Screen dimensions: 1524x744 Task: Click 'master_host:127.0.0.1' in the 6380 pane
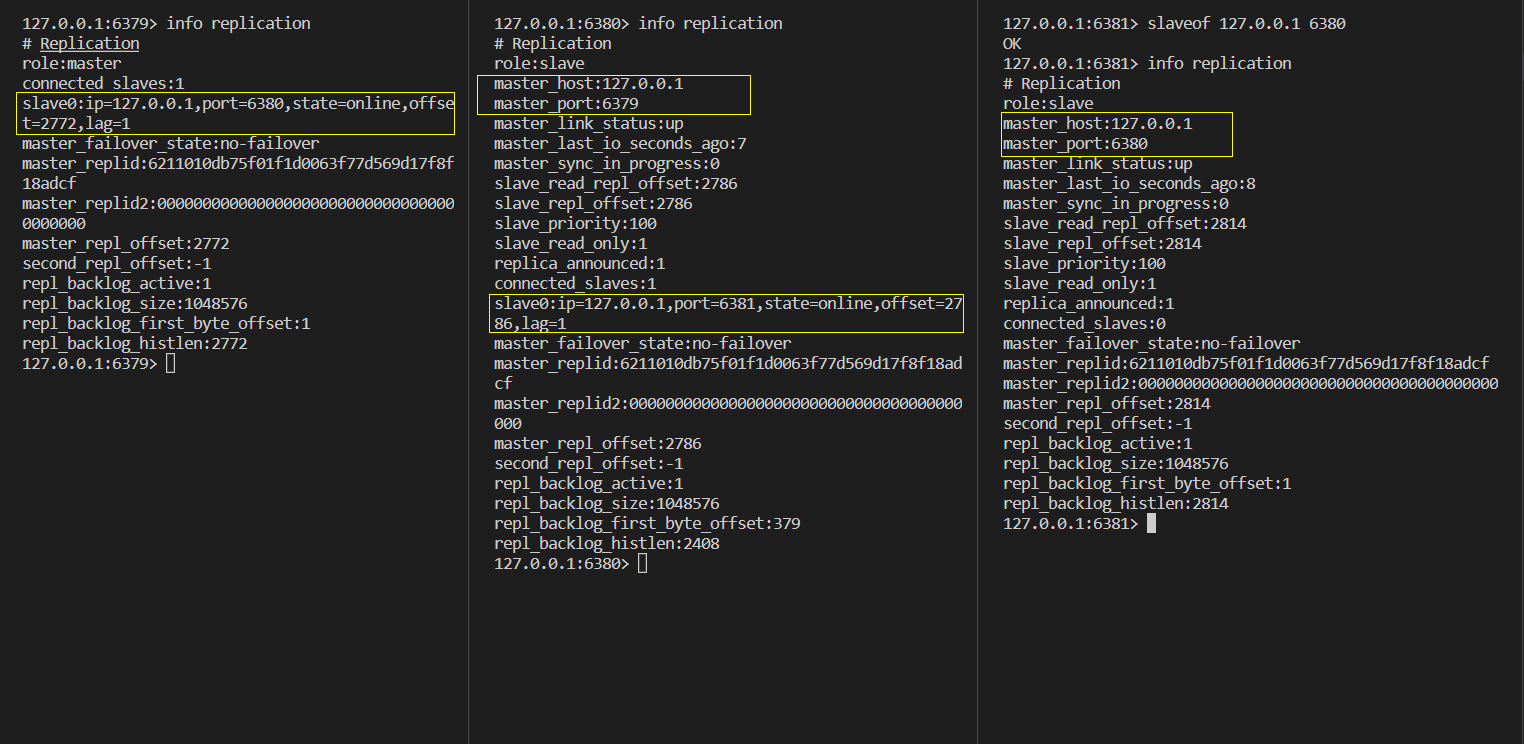[x=589, y=83]
